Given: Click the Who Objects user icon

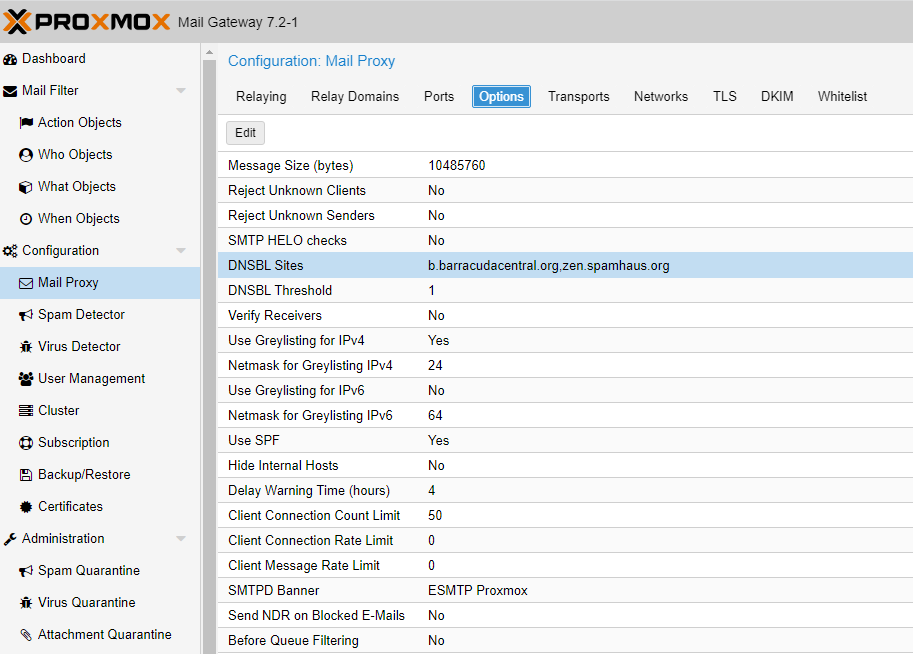Looking at the screenshot, I should (26, 155).
